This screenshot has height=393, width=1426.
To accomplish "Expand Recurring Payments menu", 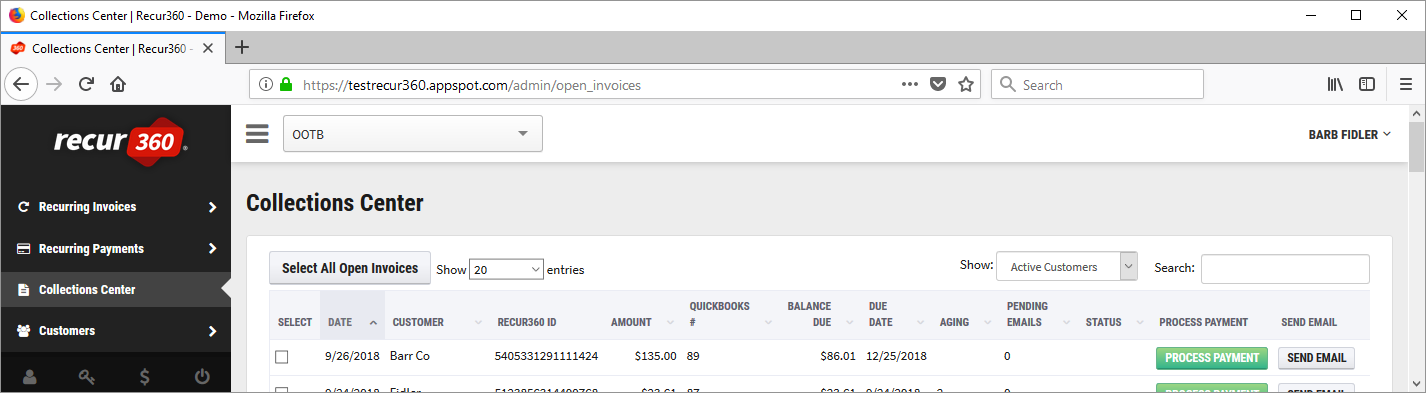I will tap(115, 248).
